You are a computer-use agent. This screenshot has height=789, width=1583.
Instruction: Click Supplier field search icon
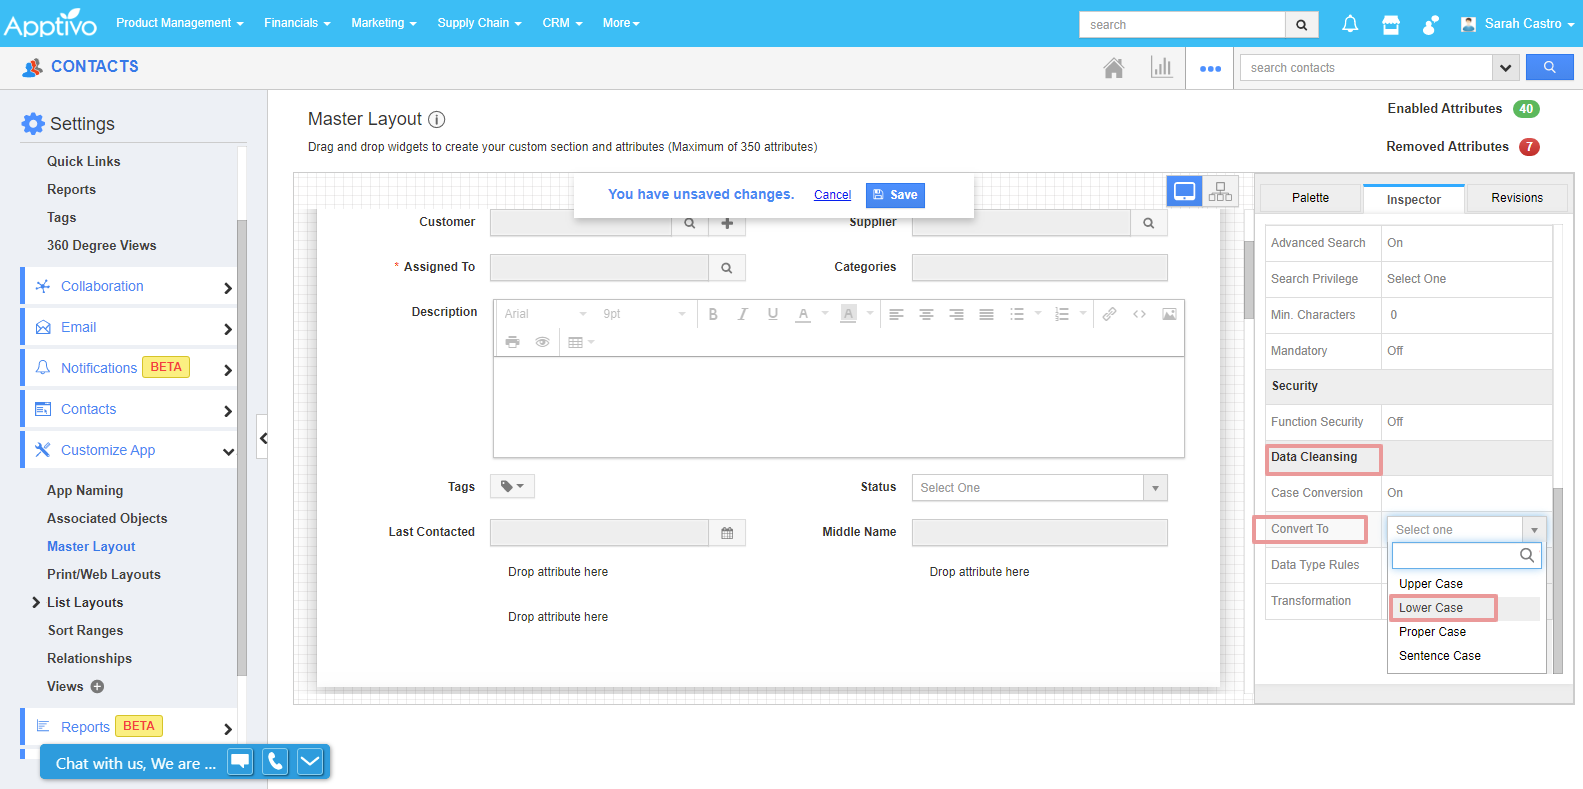1149,223
